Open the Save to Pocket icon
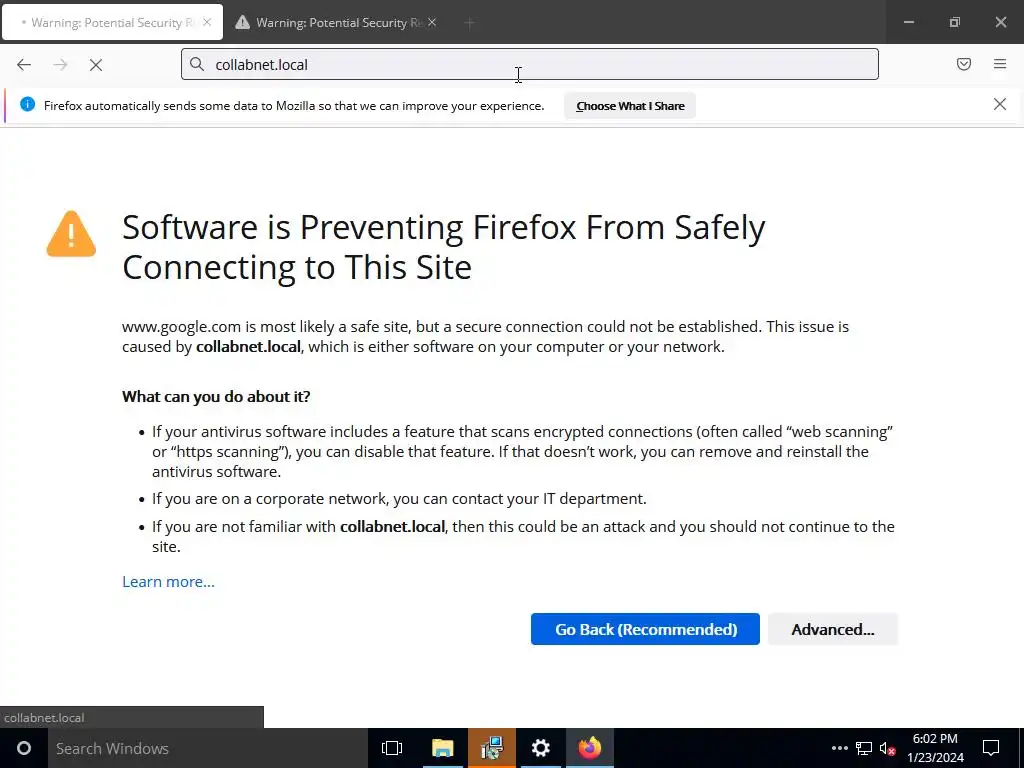Screen dimensions: 1024x768 tap(964, 64)
